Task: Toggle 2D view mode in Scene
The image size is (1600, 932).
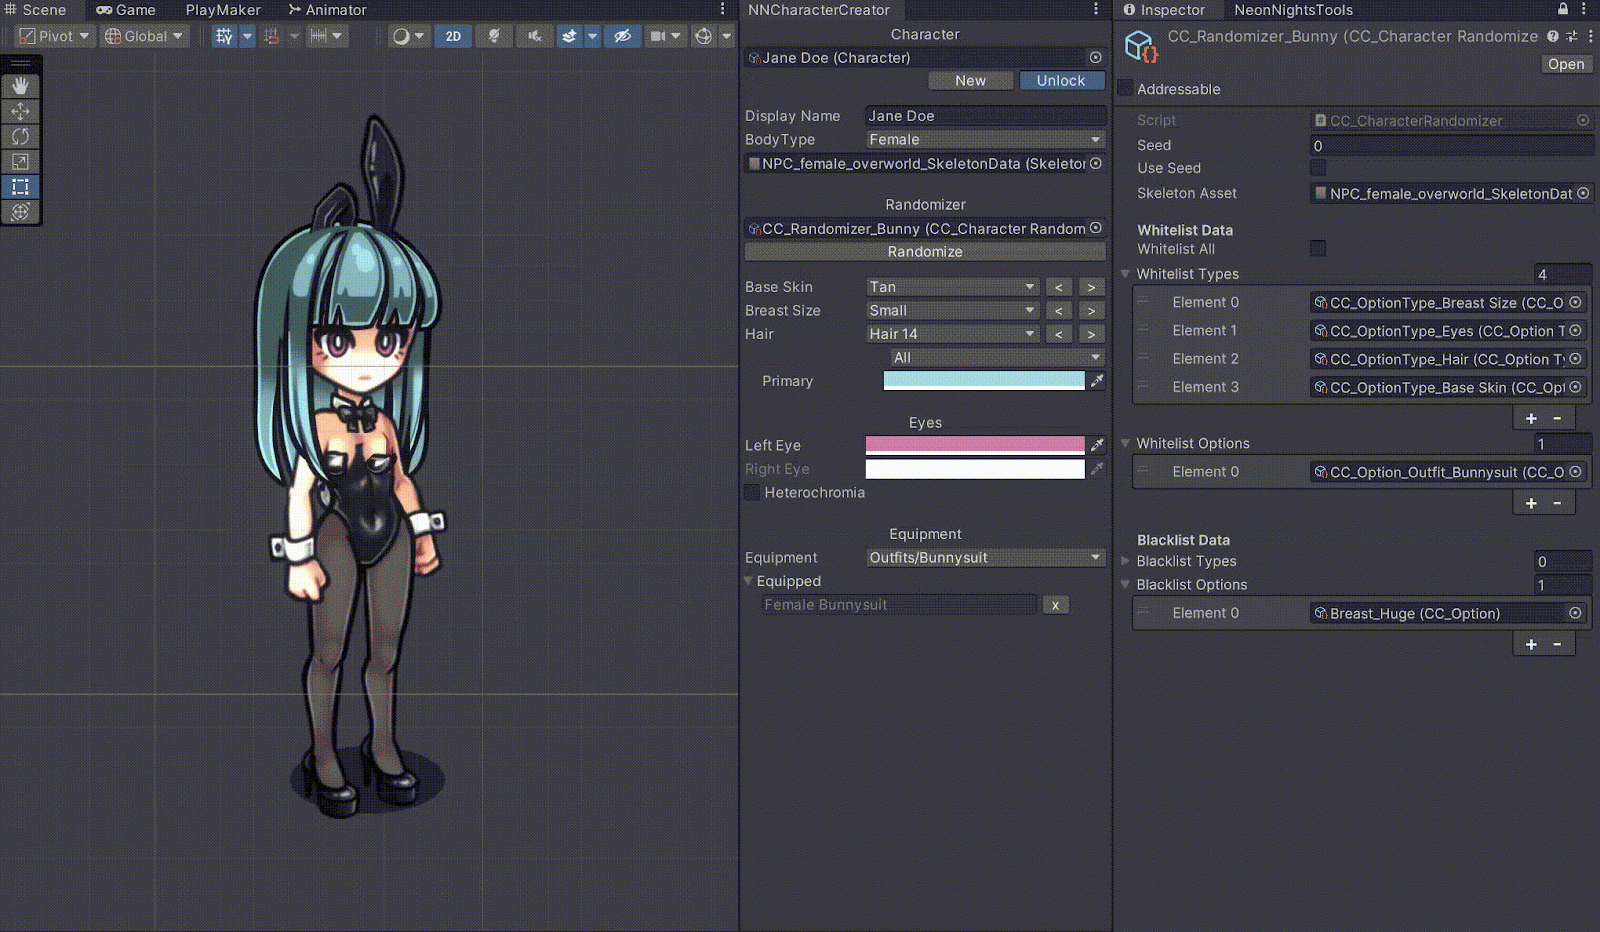Action: 453,36
